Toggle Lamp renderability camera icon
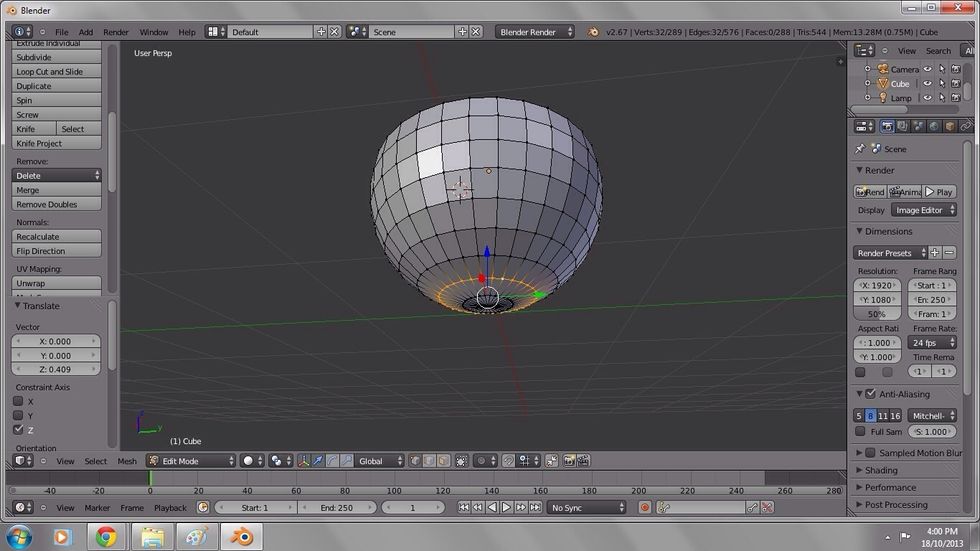This screenshot has height=551, width=980. (956, 97)
